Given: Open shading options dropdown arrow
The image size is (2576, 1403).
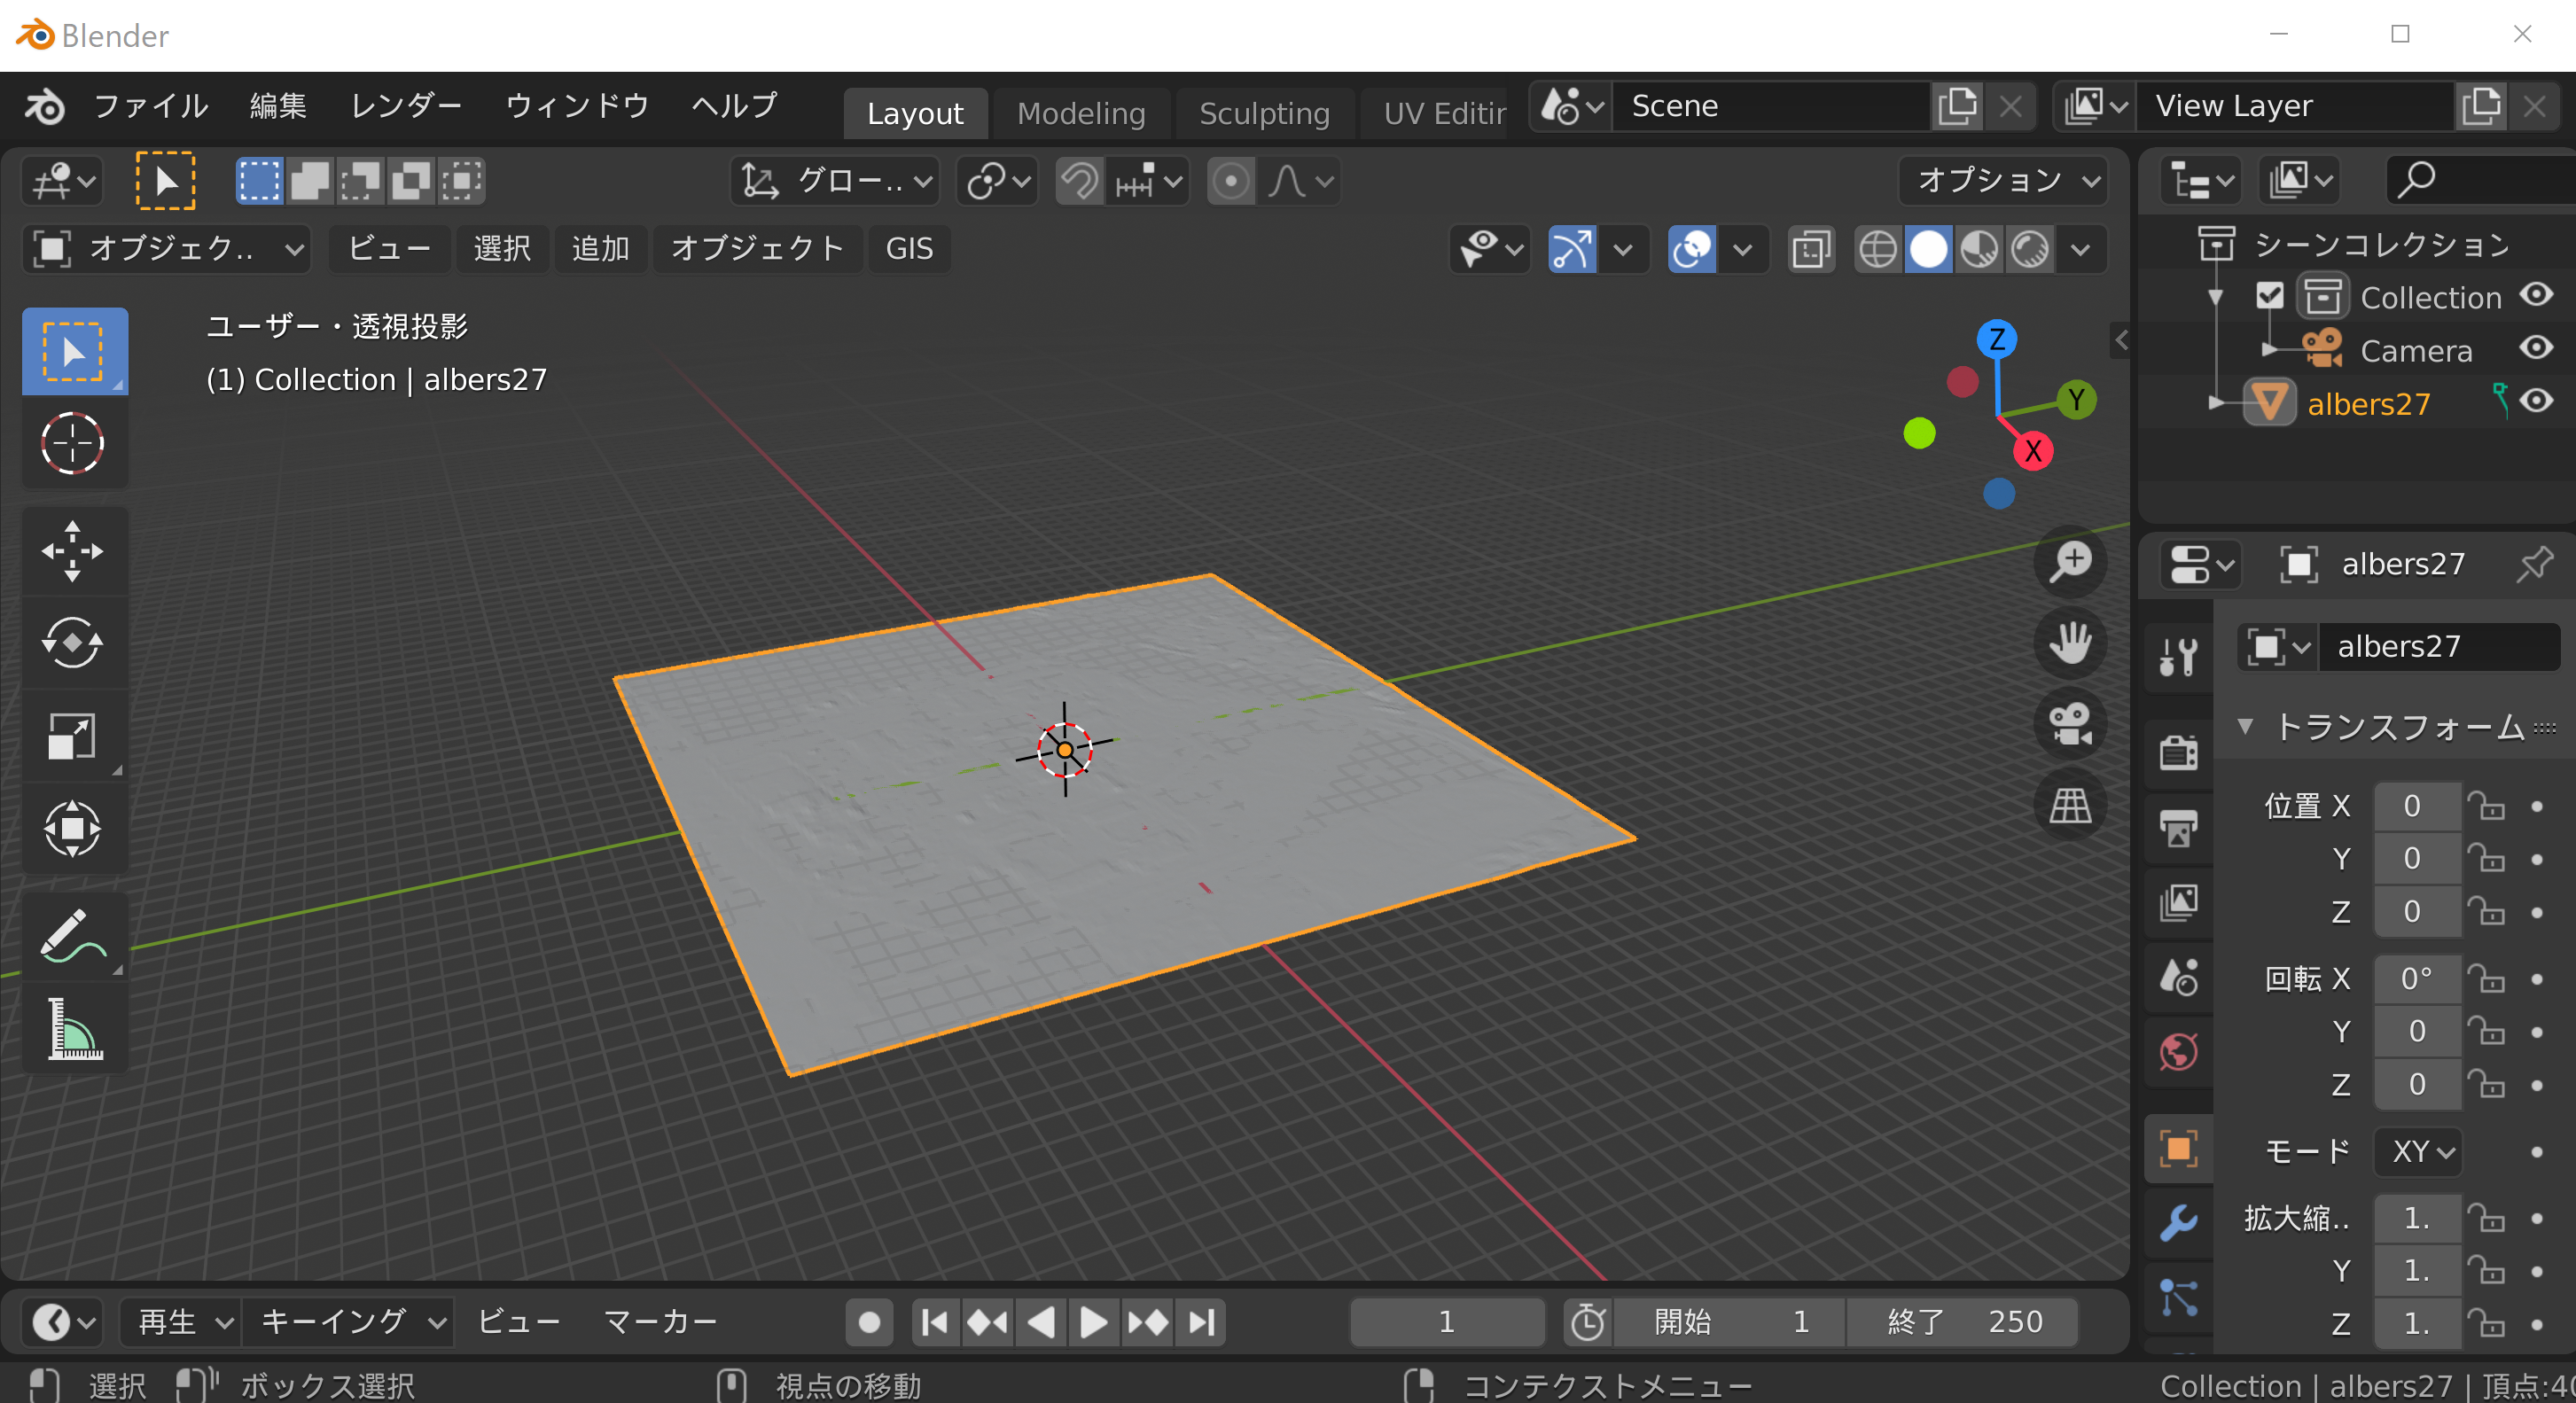Looking at the screenshot, I should click(x=2081, y=249).
